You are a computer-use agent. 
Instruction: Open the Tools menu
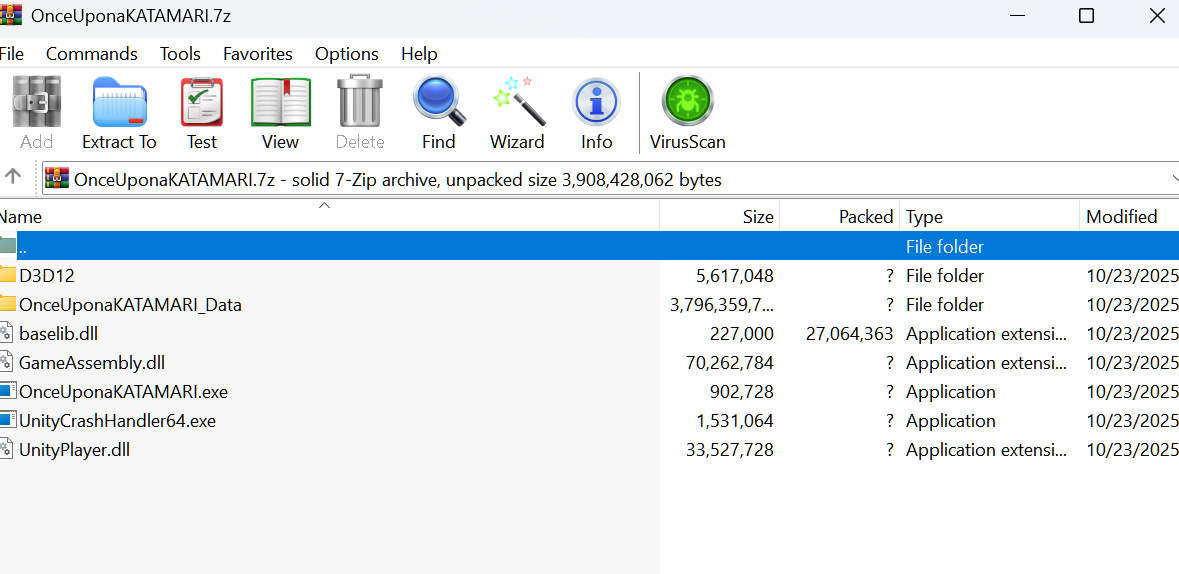coord(180,54)
